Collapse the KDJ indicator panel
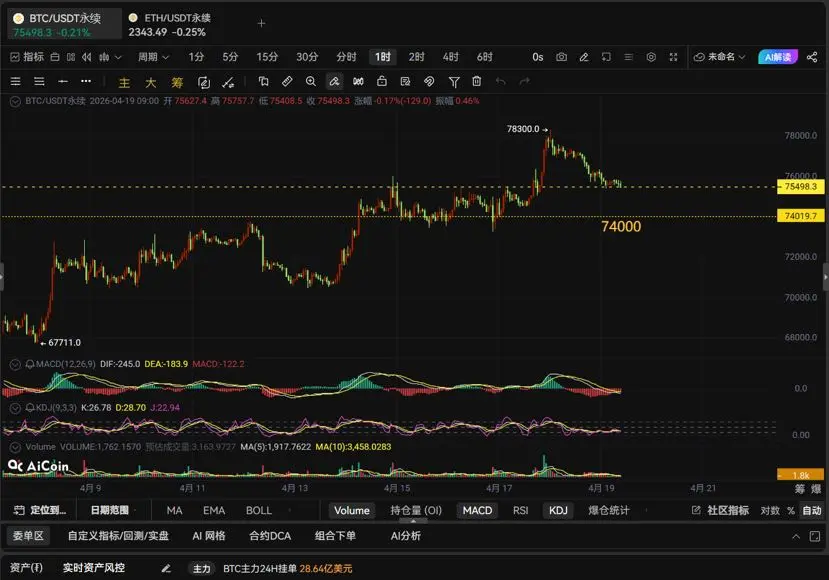 point(15,408)
